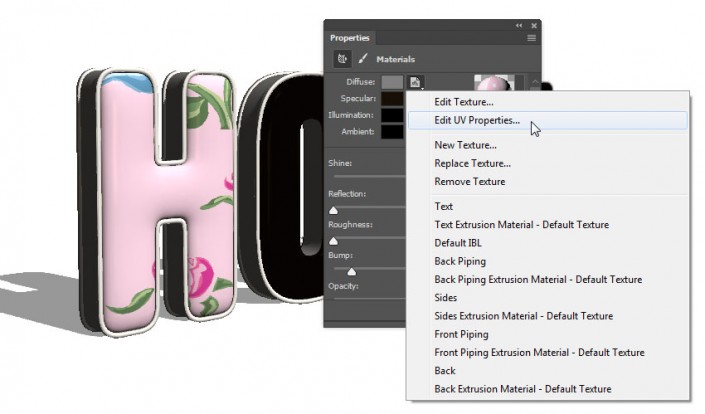This screenshot has height=414, width=705.
Task: Click the Ambient color swatch
Action: 392,131
